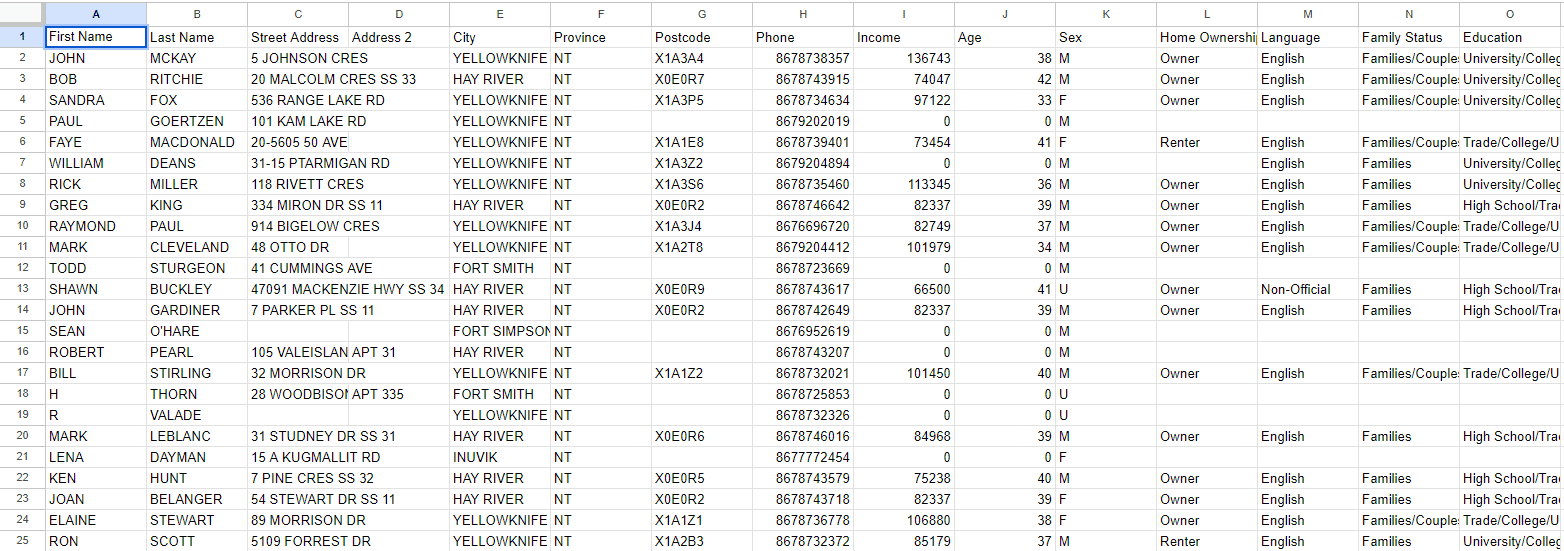
Task: Select the column K header
Action: [x=1105, y=14]
